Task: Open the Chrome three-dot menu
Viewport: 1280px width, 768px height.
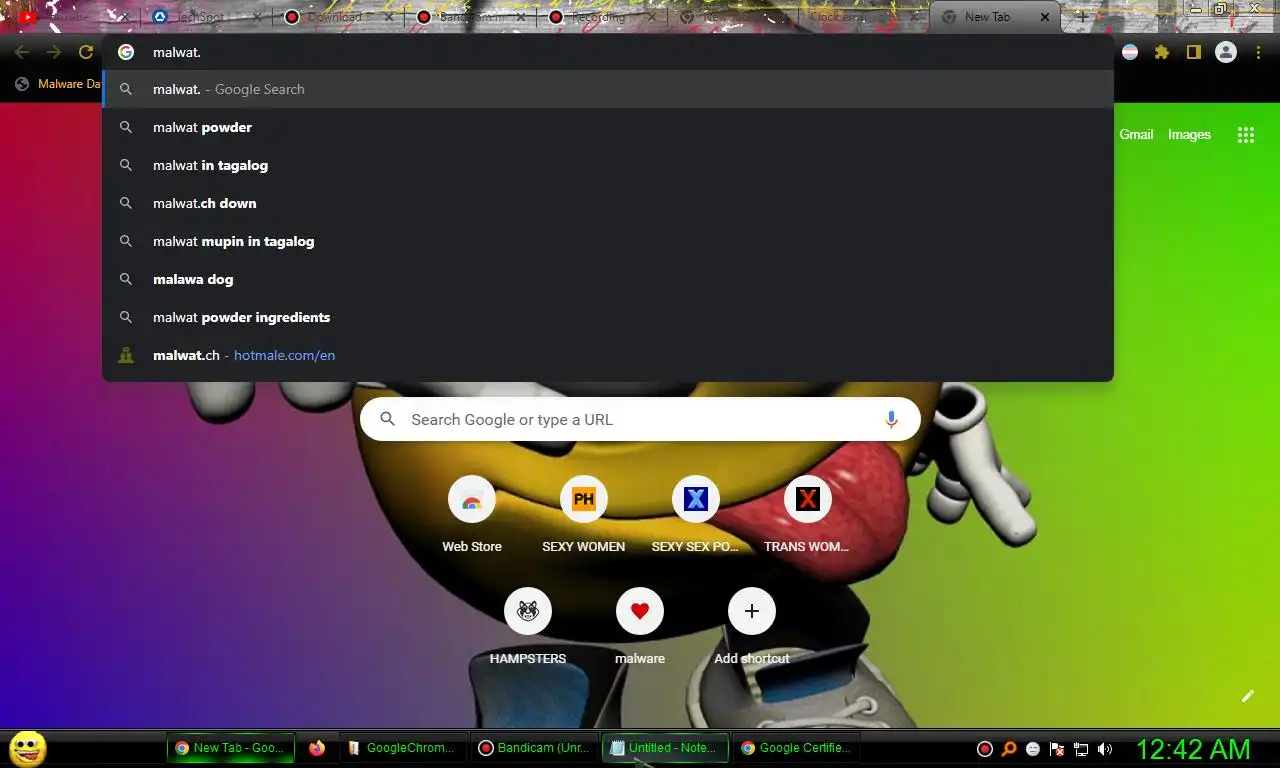Action: pos(1258,52)
